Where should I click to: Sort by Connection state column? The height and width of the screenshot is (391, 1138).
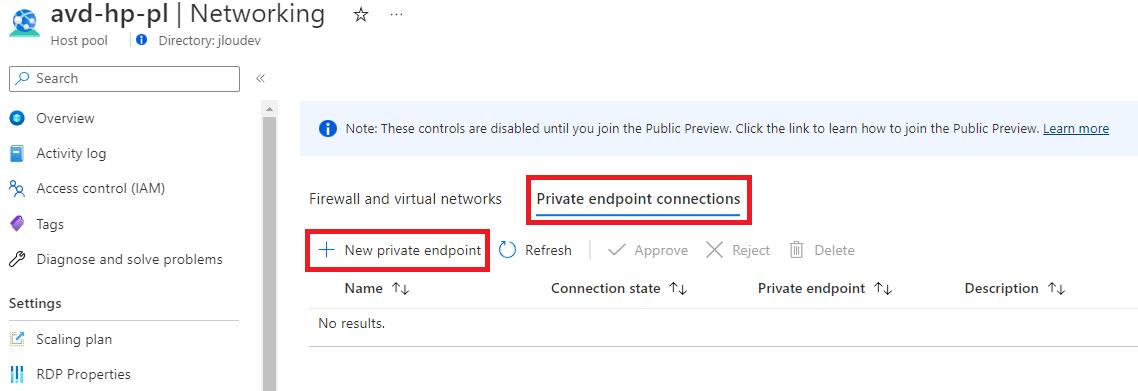[619, 288]
